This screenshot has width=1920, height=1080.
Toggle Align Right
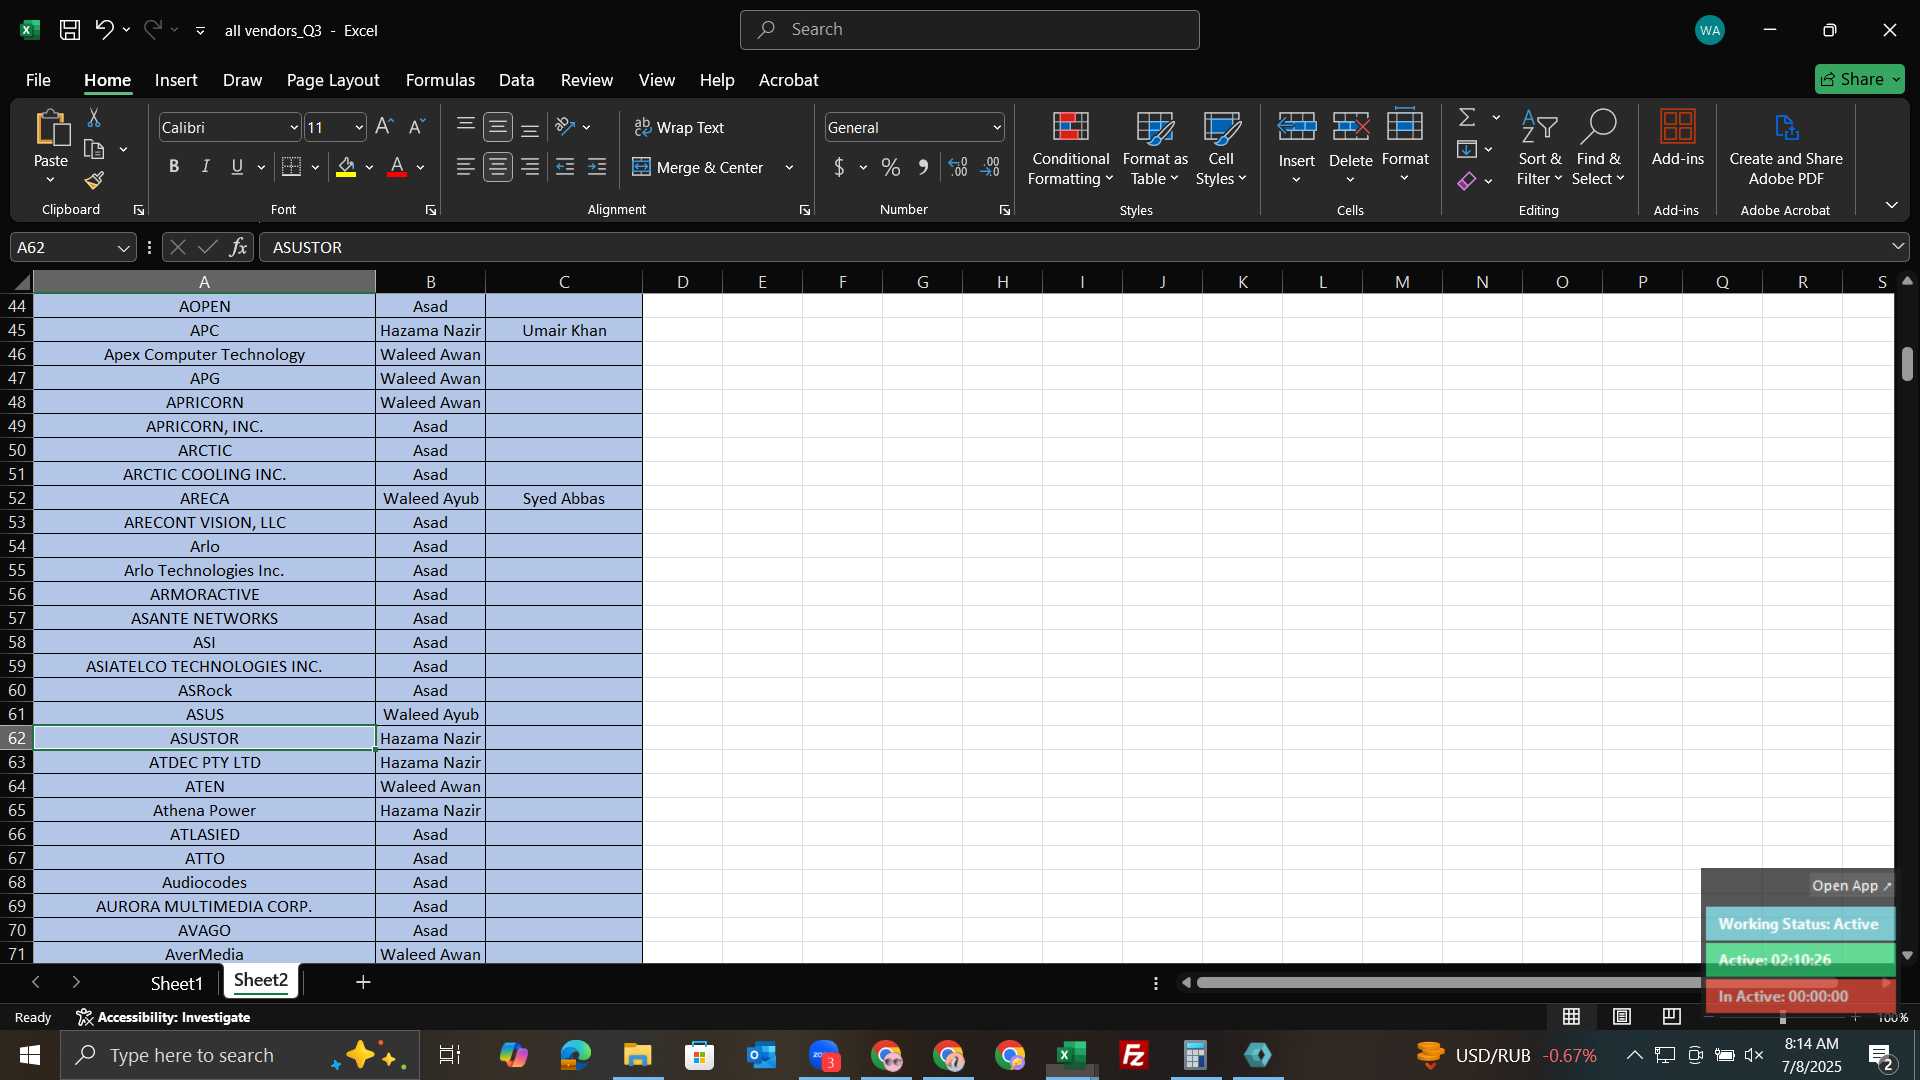tap(530, 167)
